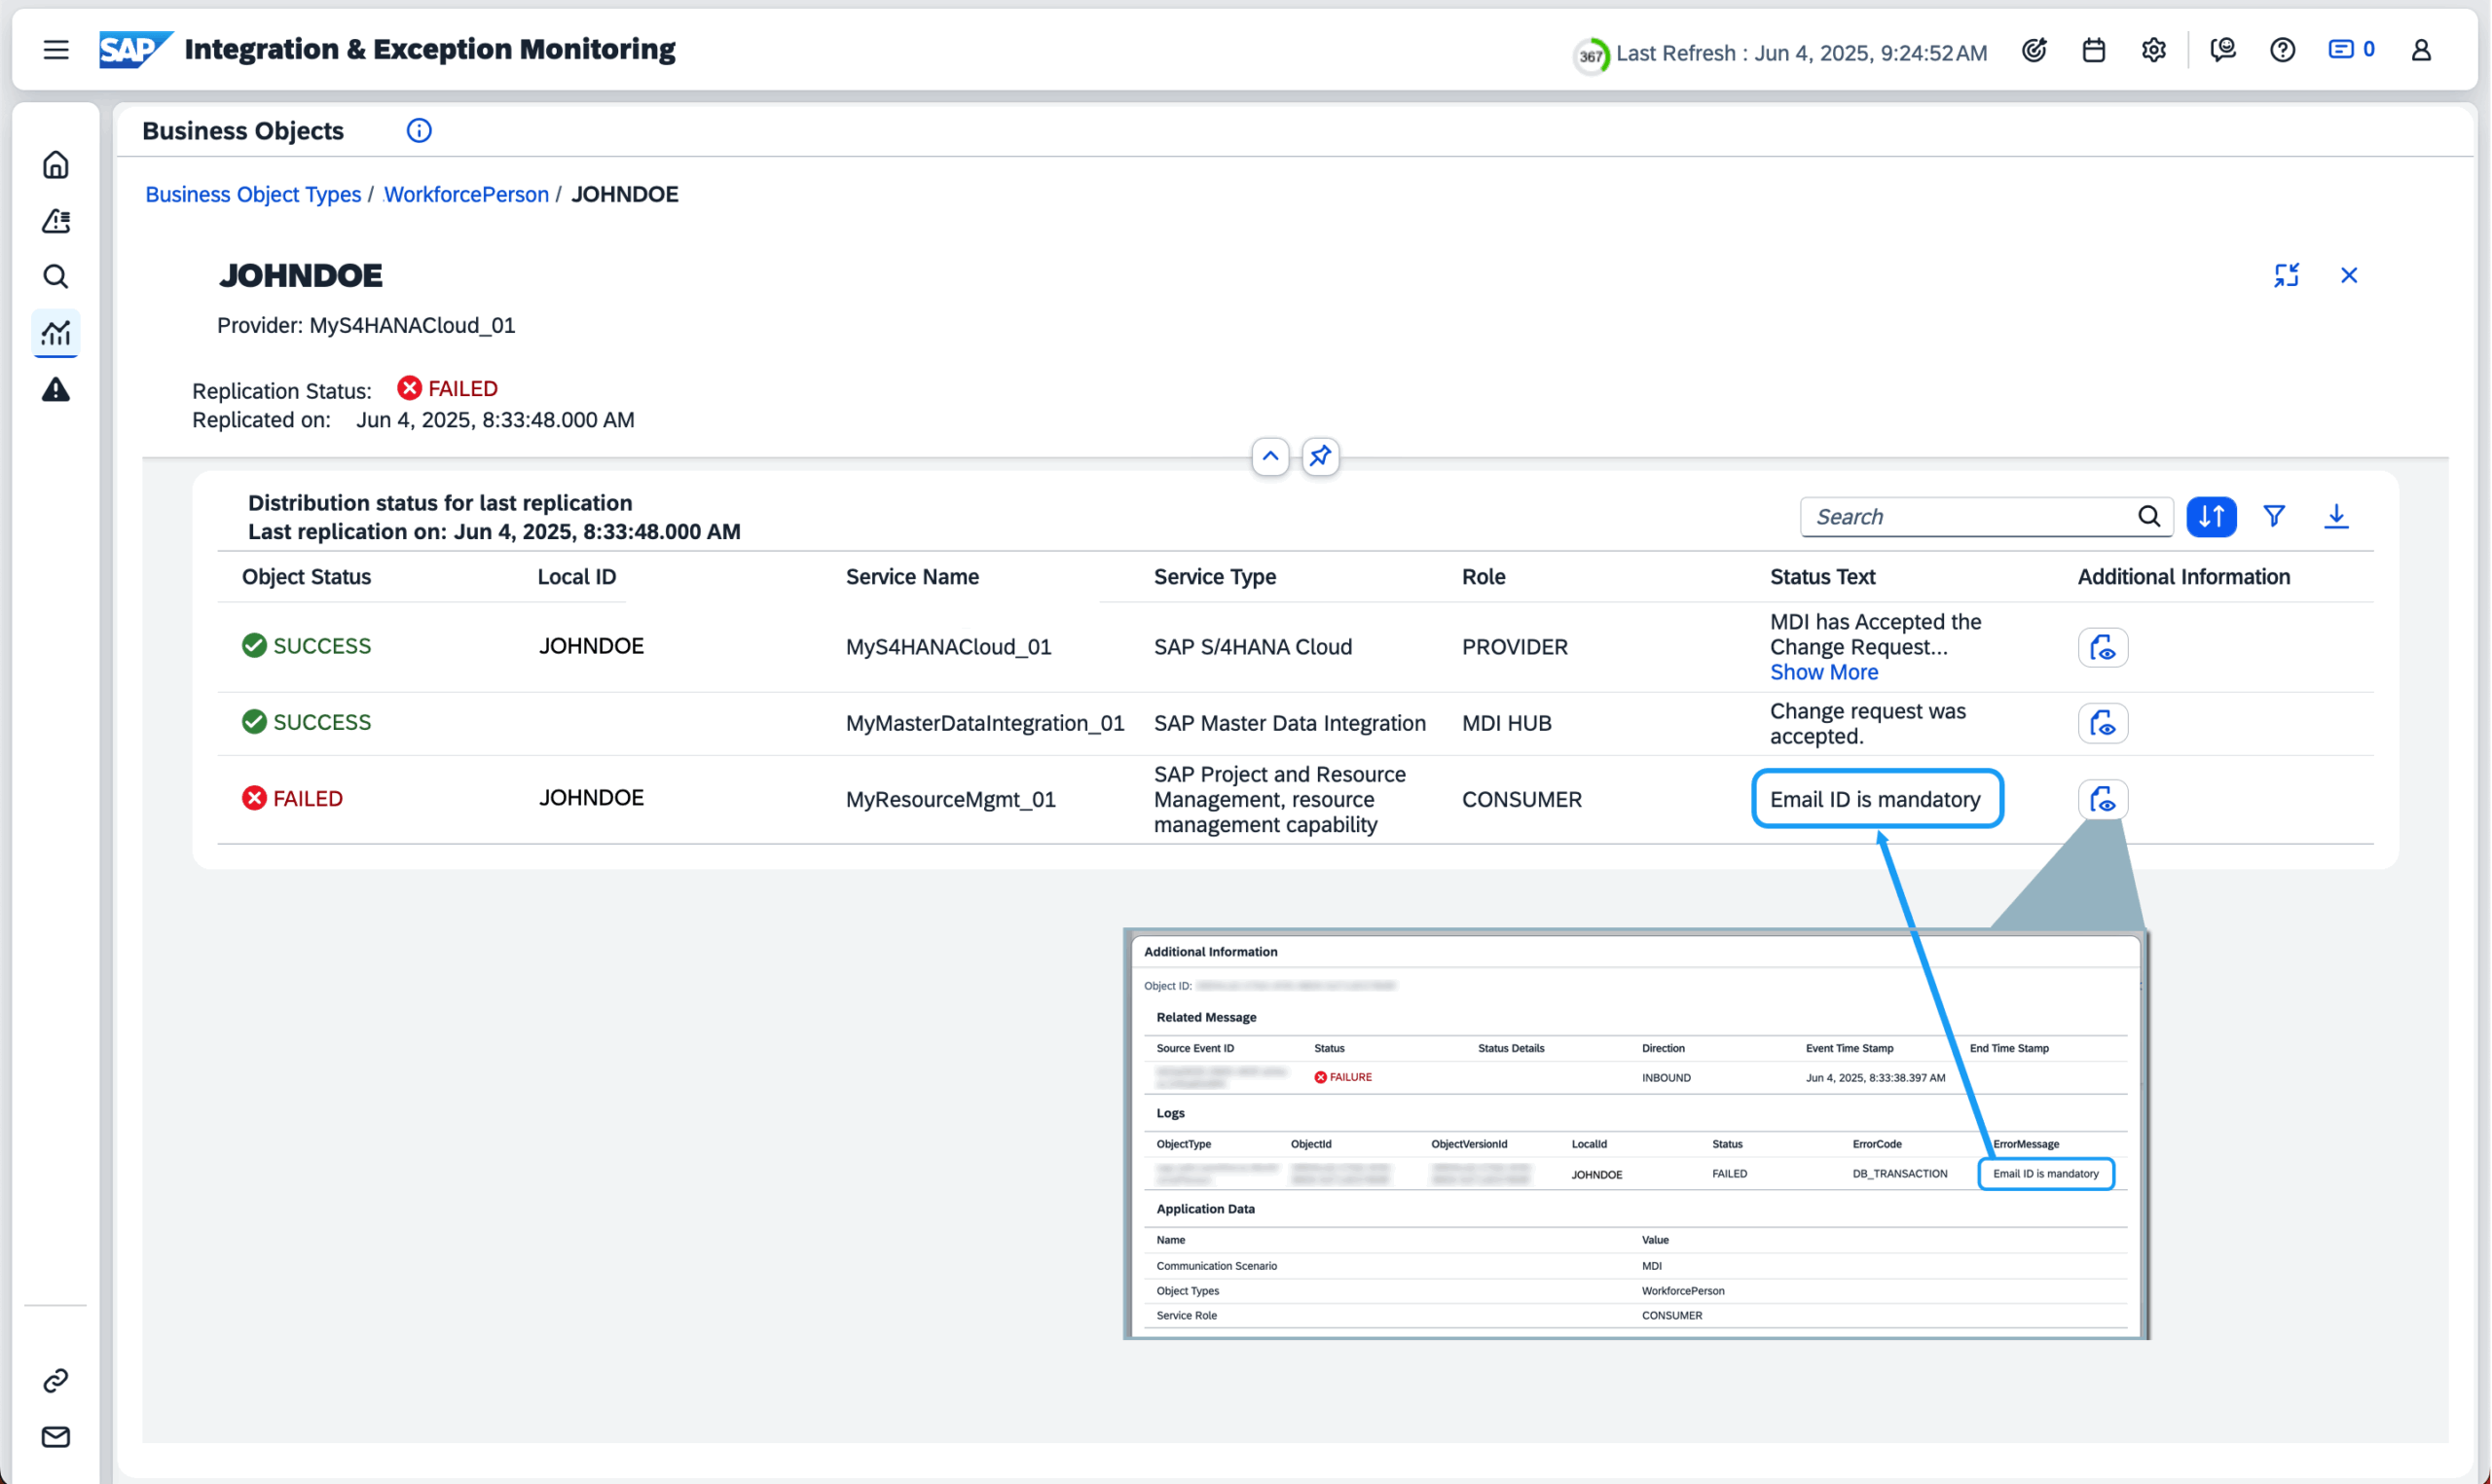Open the search magnifier in sidebar
The width and height of the screenshot is (2492, 1484).
(56, 276)
